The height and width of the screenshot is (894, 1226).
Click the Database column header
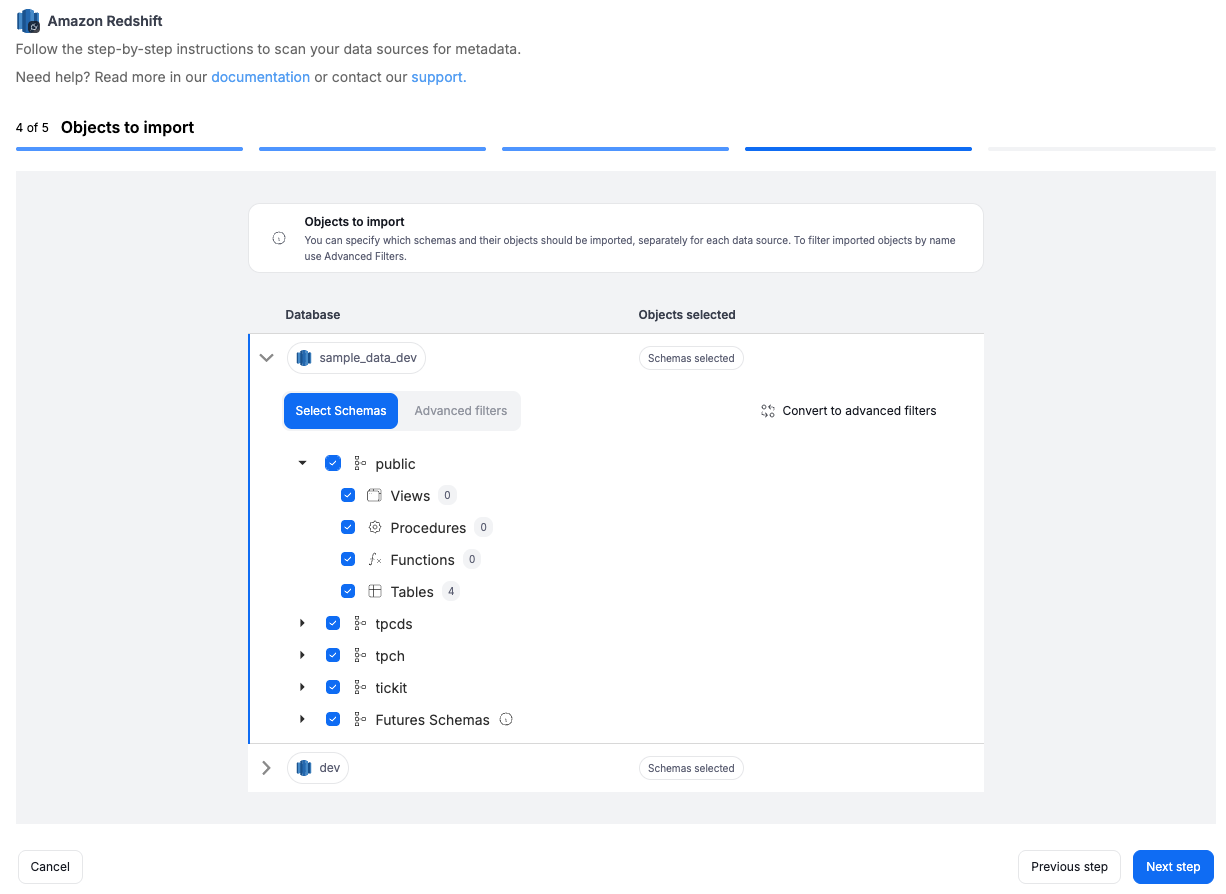coord(313,314)
